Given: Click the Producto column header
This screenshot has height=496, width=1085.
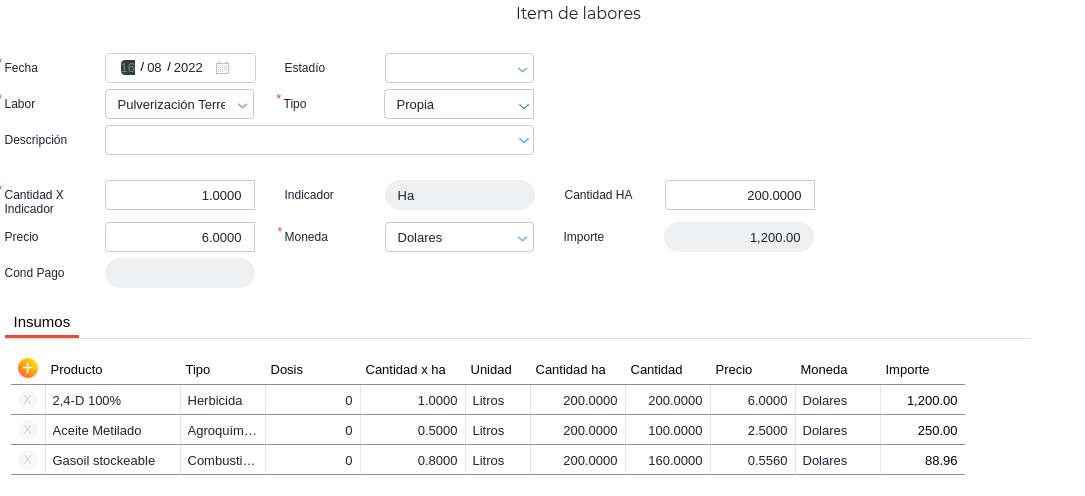Looking at the screenshot, I should pyautogui.click(x=77, y=369).
